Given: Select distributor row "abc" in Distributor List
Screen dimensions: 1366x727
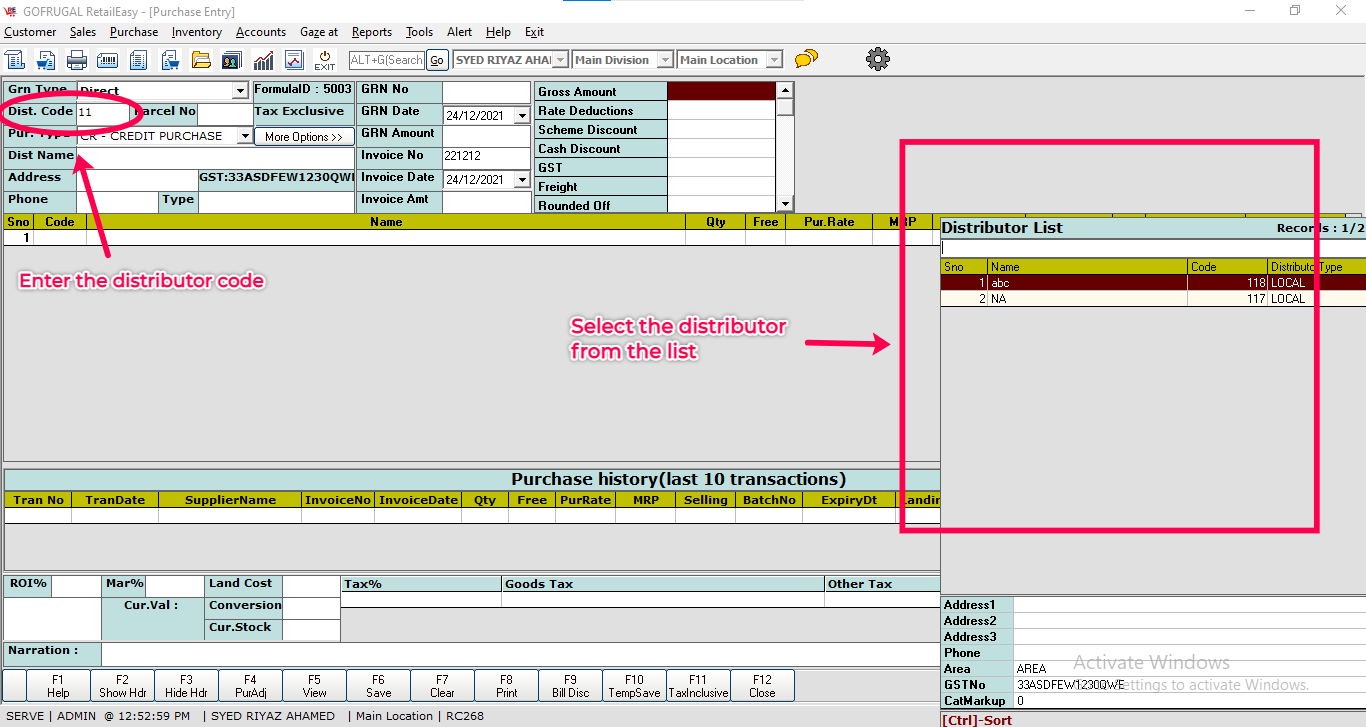Looking at the screenshot, I should click(1153, 283).
